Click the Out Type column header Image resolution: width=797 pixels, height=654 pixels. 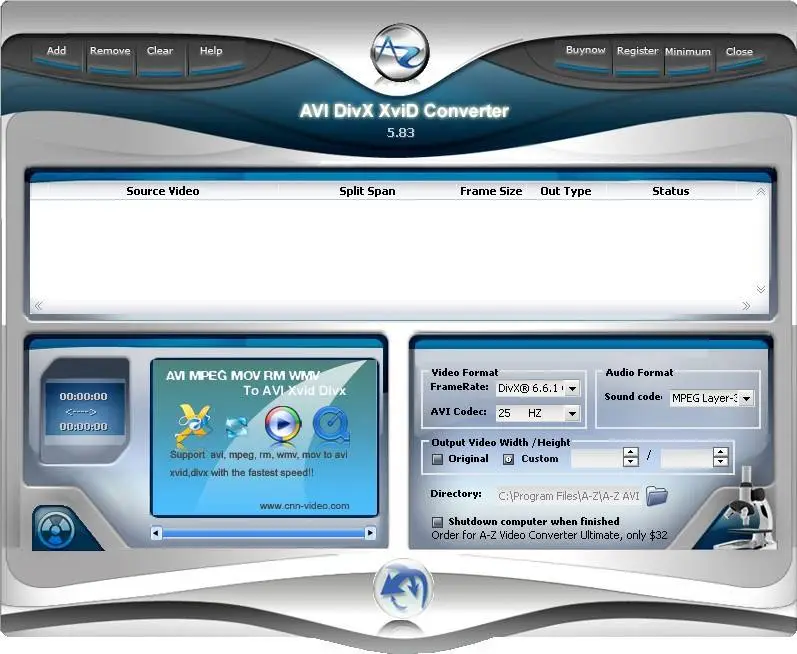tap(566, 191)
